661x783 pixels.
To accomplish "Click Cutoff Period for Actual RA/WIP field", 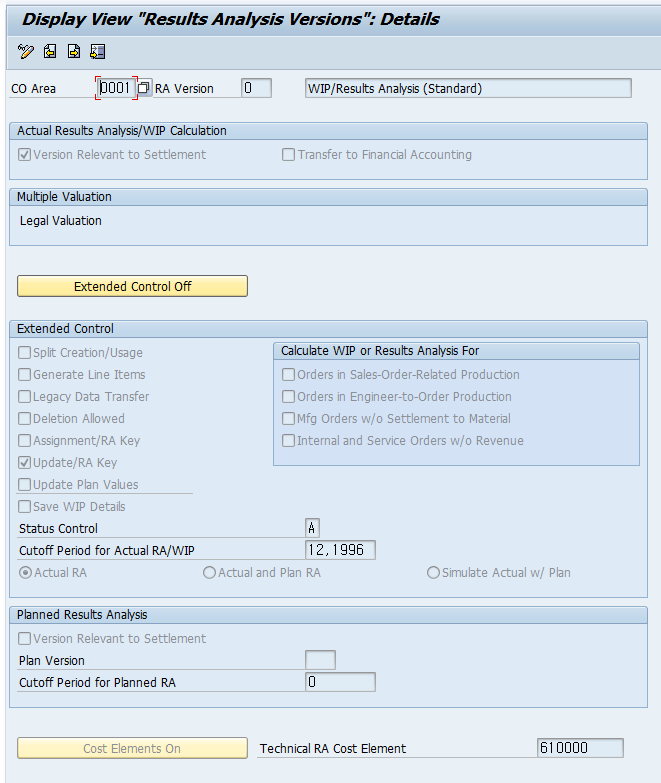I will click(340, 550).
